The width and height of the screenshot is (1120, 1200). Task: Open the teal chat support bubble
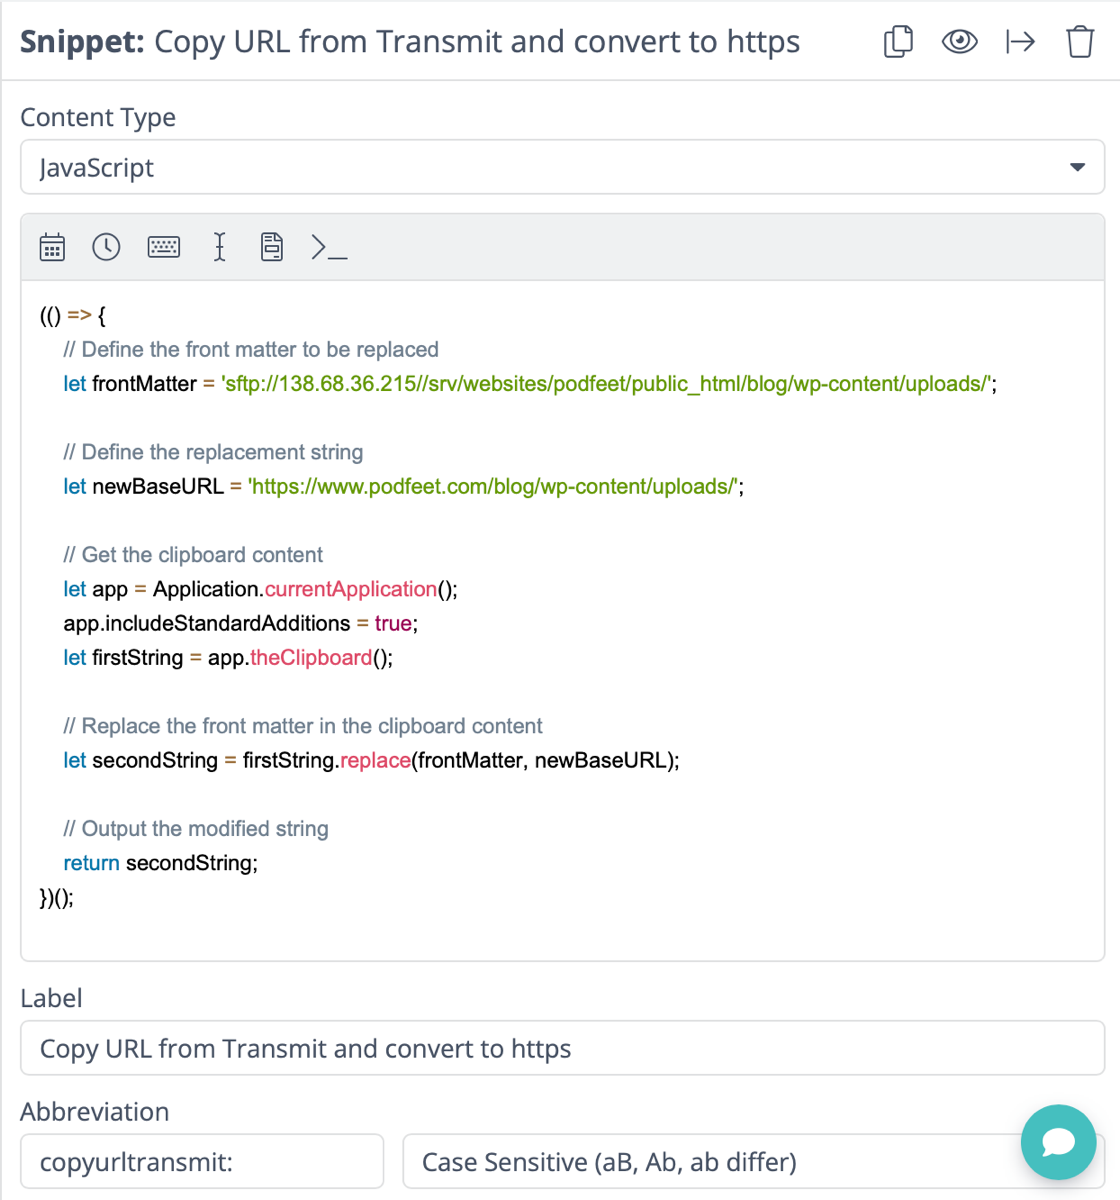[x=1058, y=1142]
